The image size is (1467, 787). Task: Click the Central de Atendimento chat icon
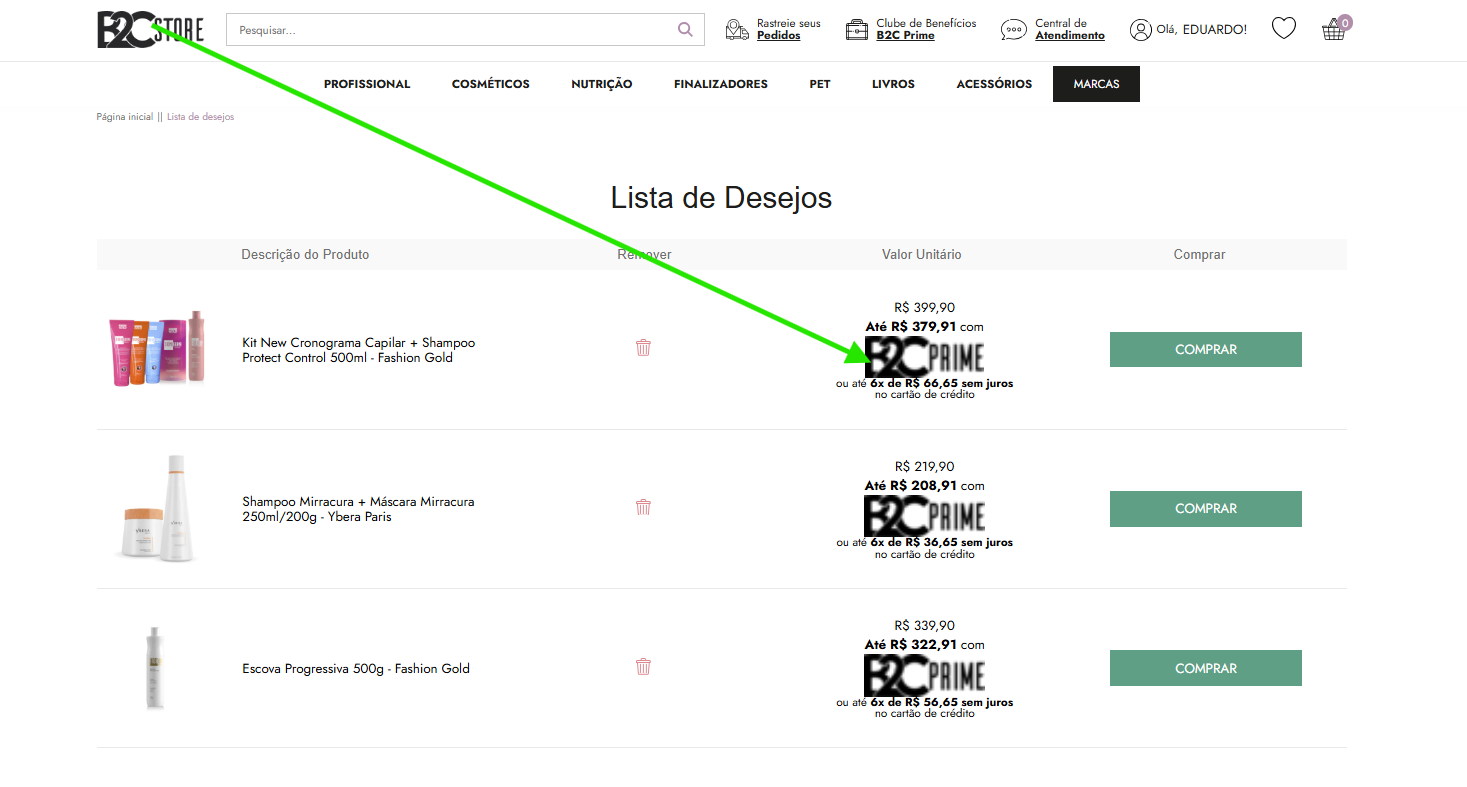(1013, 30)
